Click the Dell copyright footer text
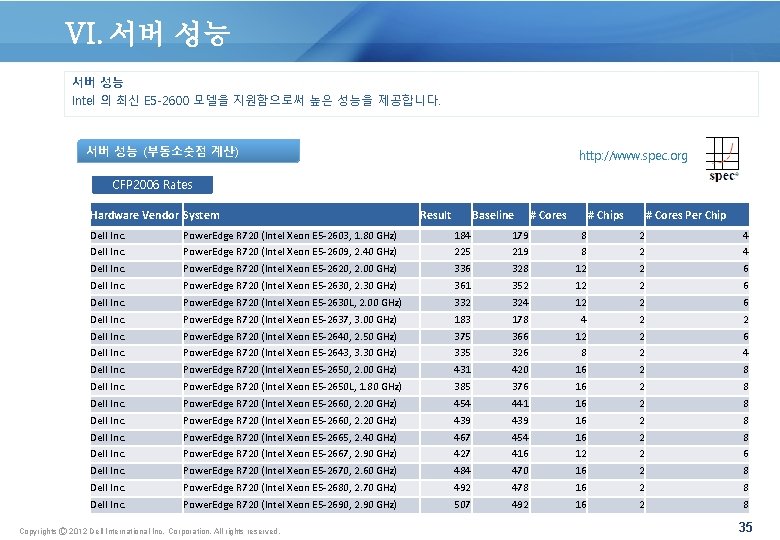 [150, 531]
